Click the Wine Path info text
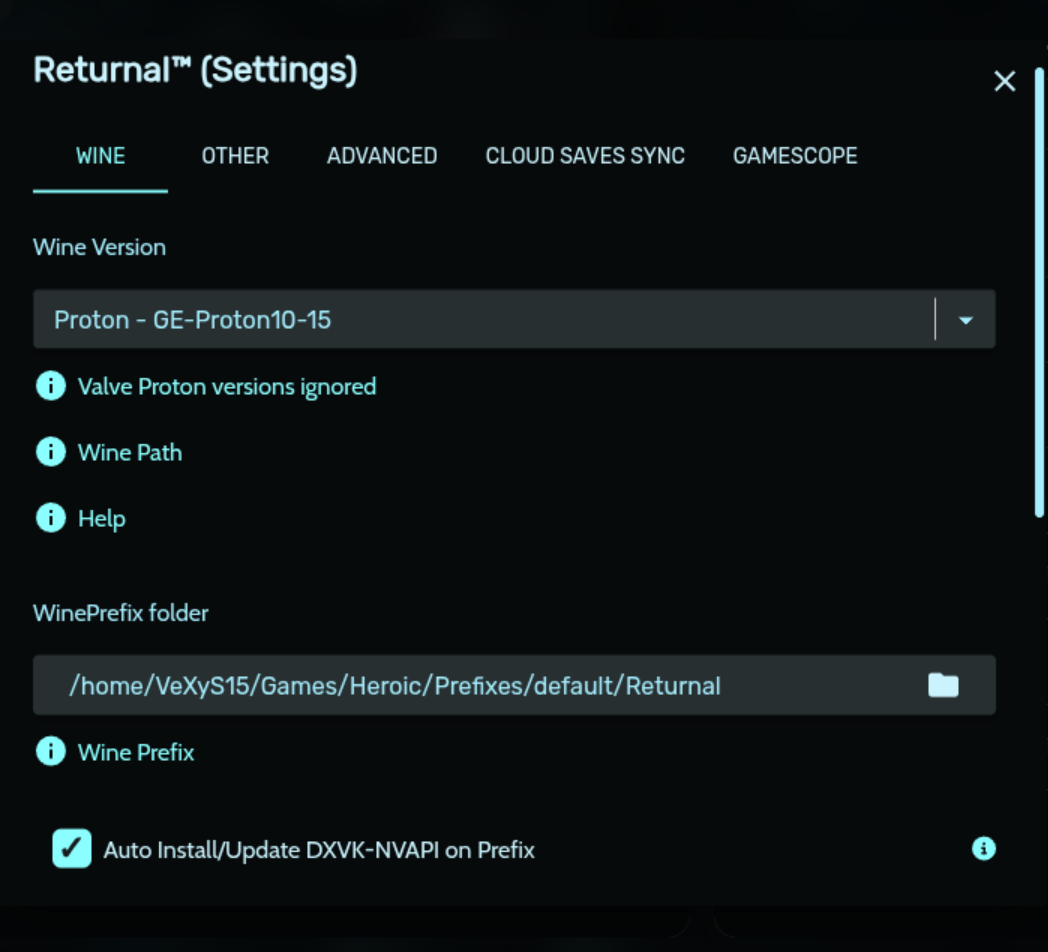1048x952 pixels. (x=130, y=452)
